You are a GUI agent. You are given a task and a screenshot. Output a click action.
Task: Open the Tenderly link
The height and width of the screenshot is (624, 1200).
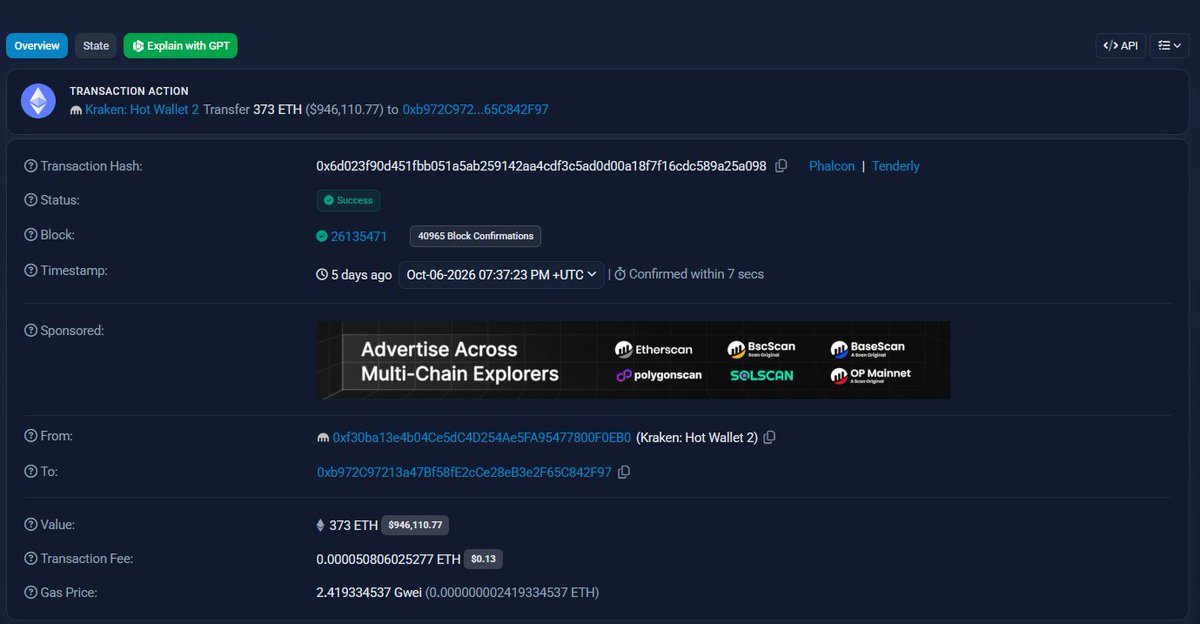[896, 166]
